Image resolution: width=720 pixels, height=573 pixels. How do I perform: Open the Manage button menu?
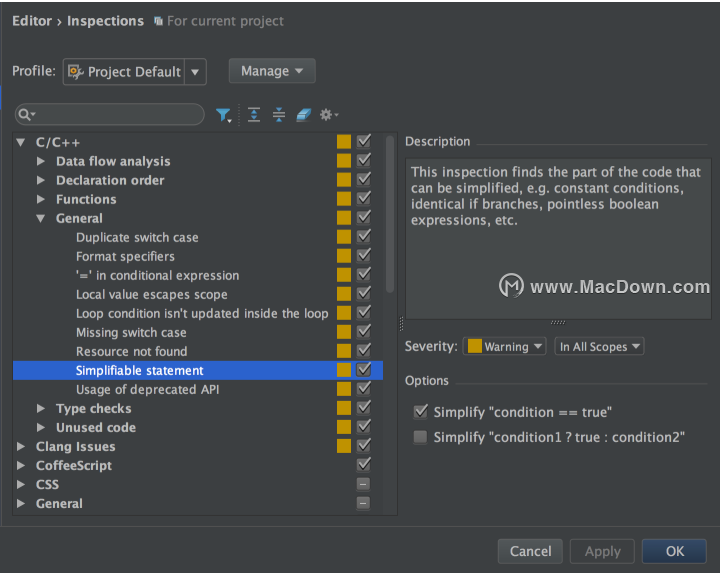click(272, 71)
